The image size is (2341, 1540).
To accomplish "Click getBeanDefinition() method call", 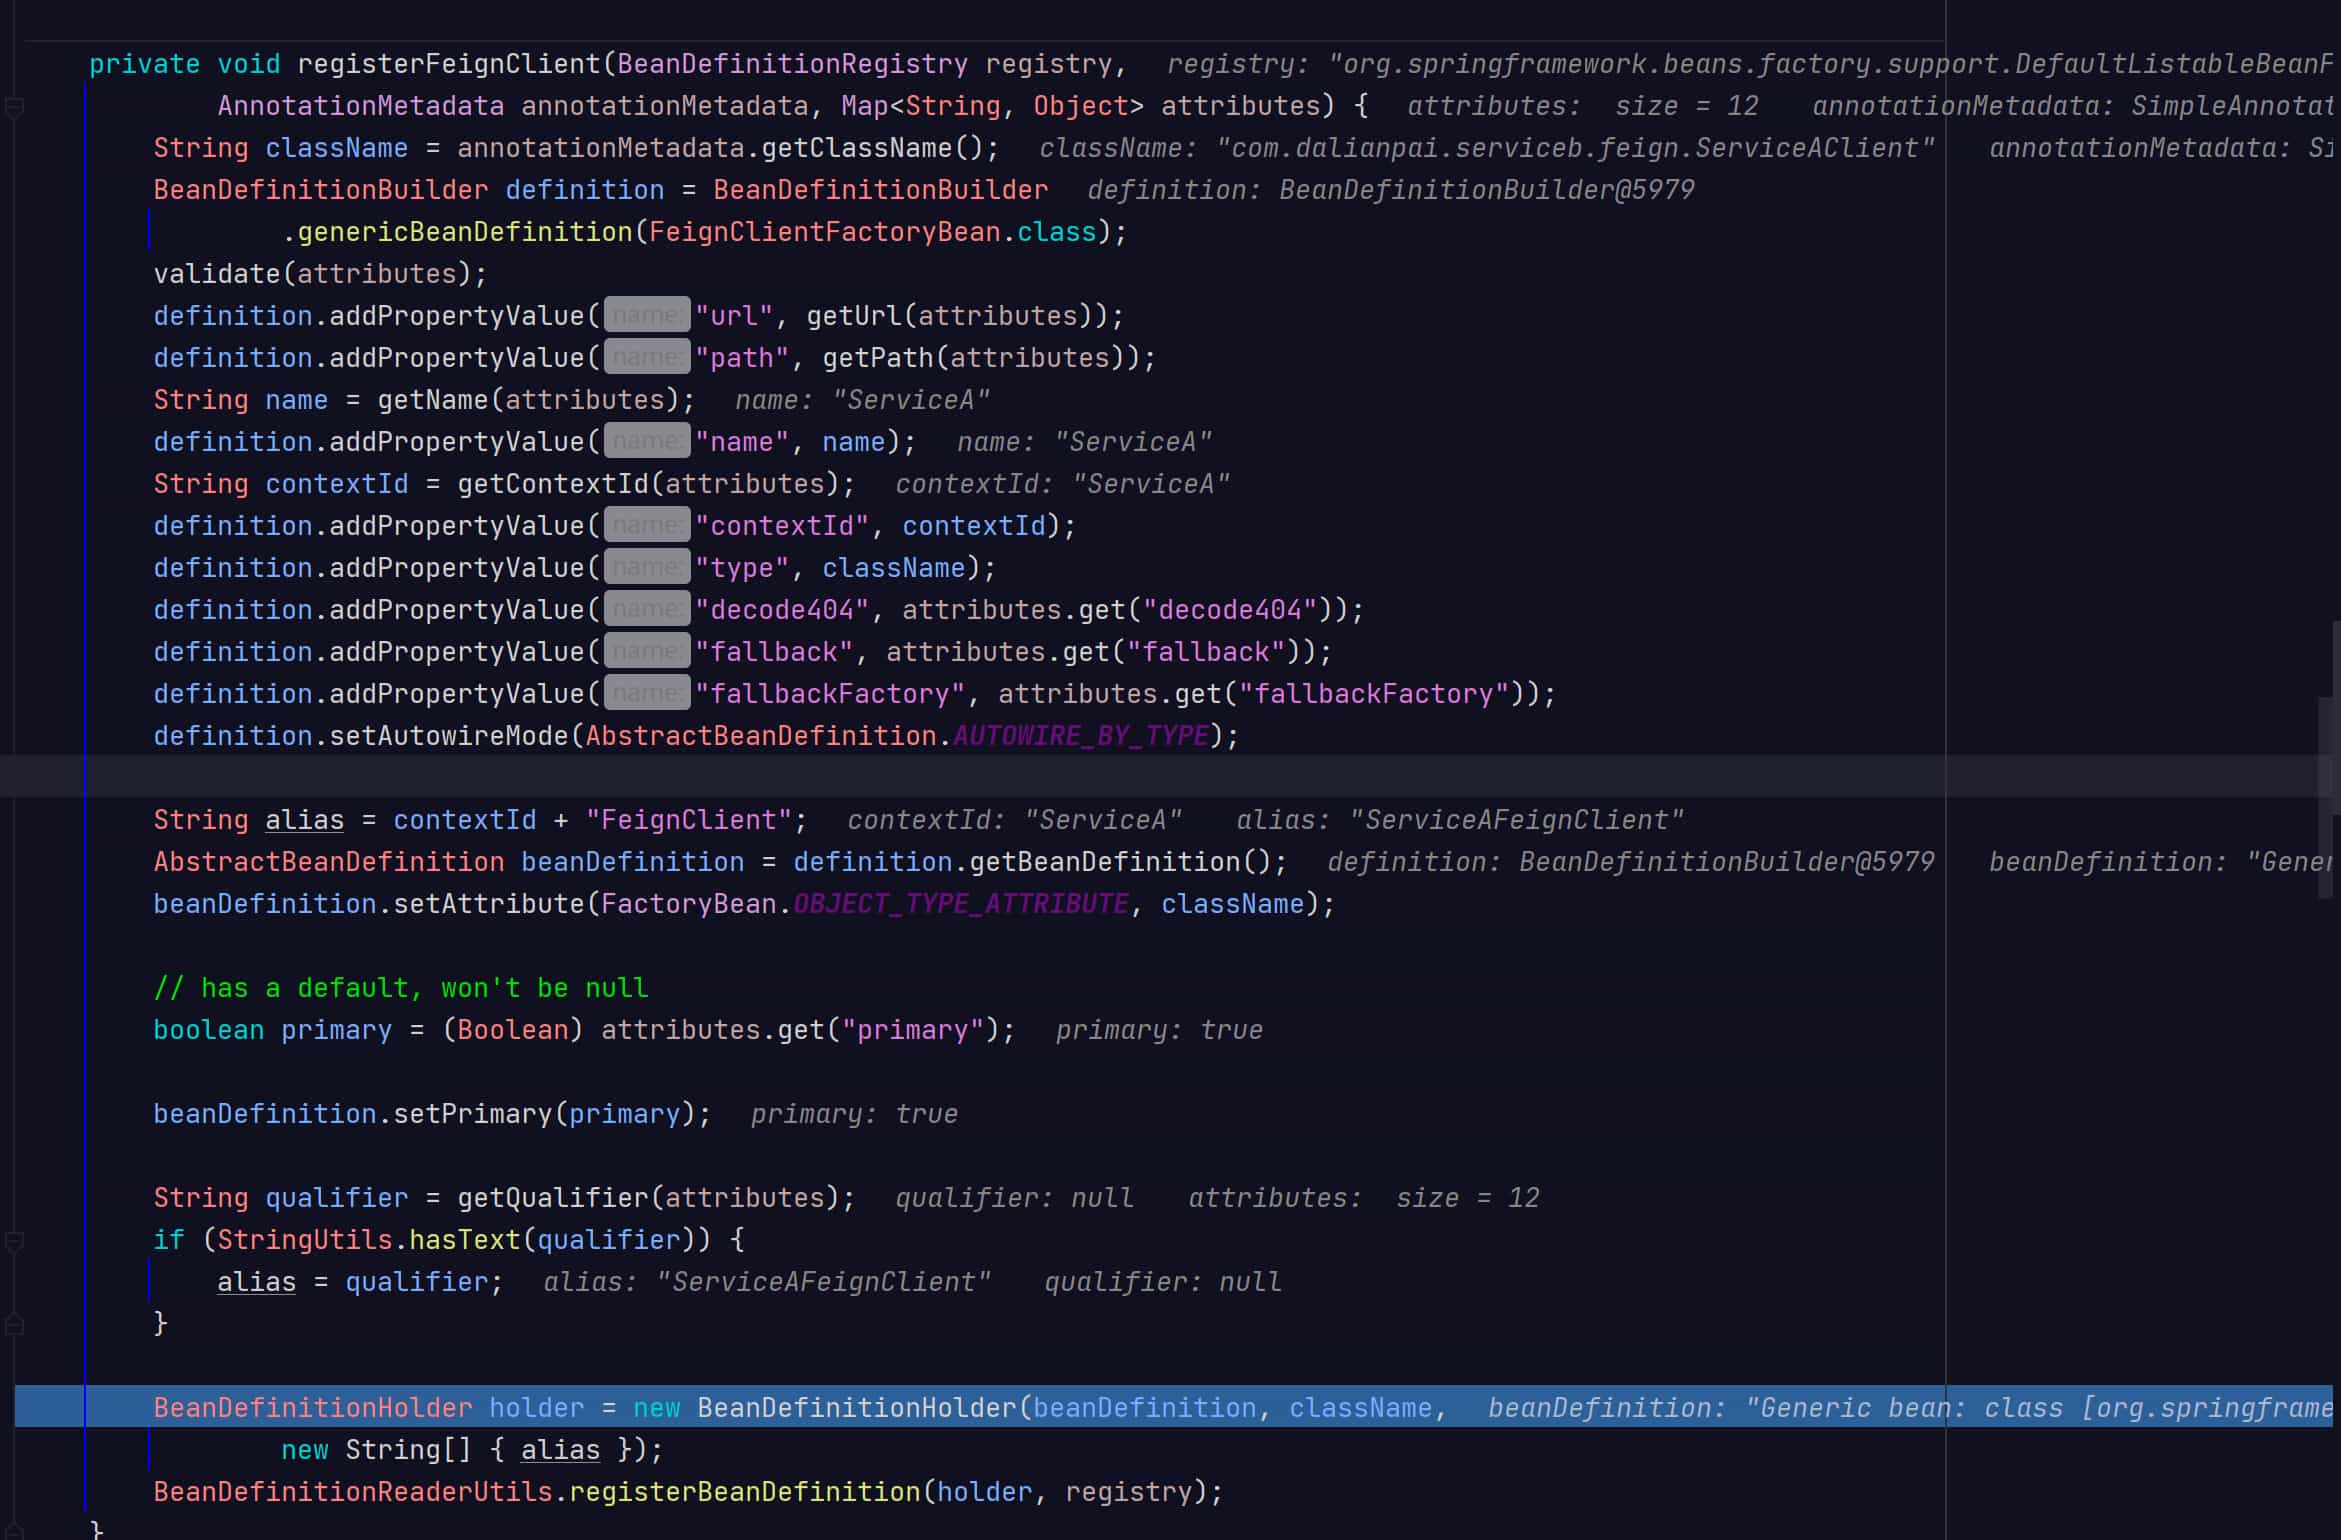I will tap(1120, 862).
